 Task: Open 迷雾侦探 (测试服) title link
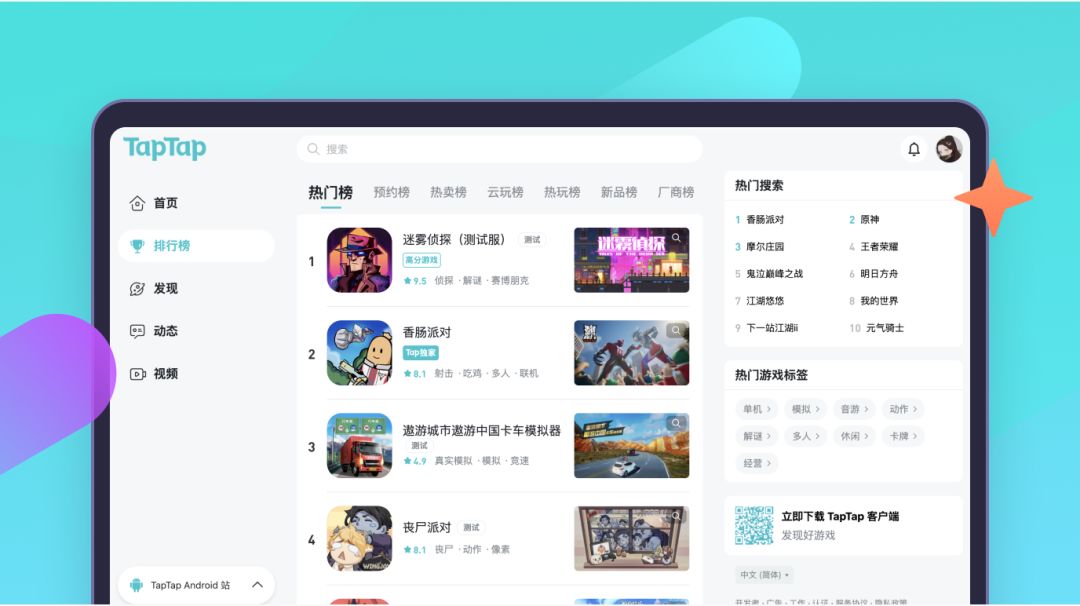(x=454, y=240)
